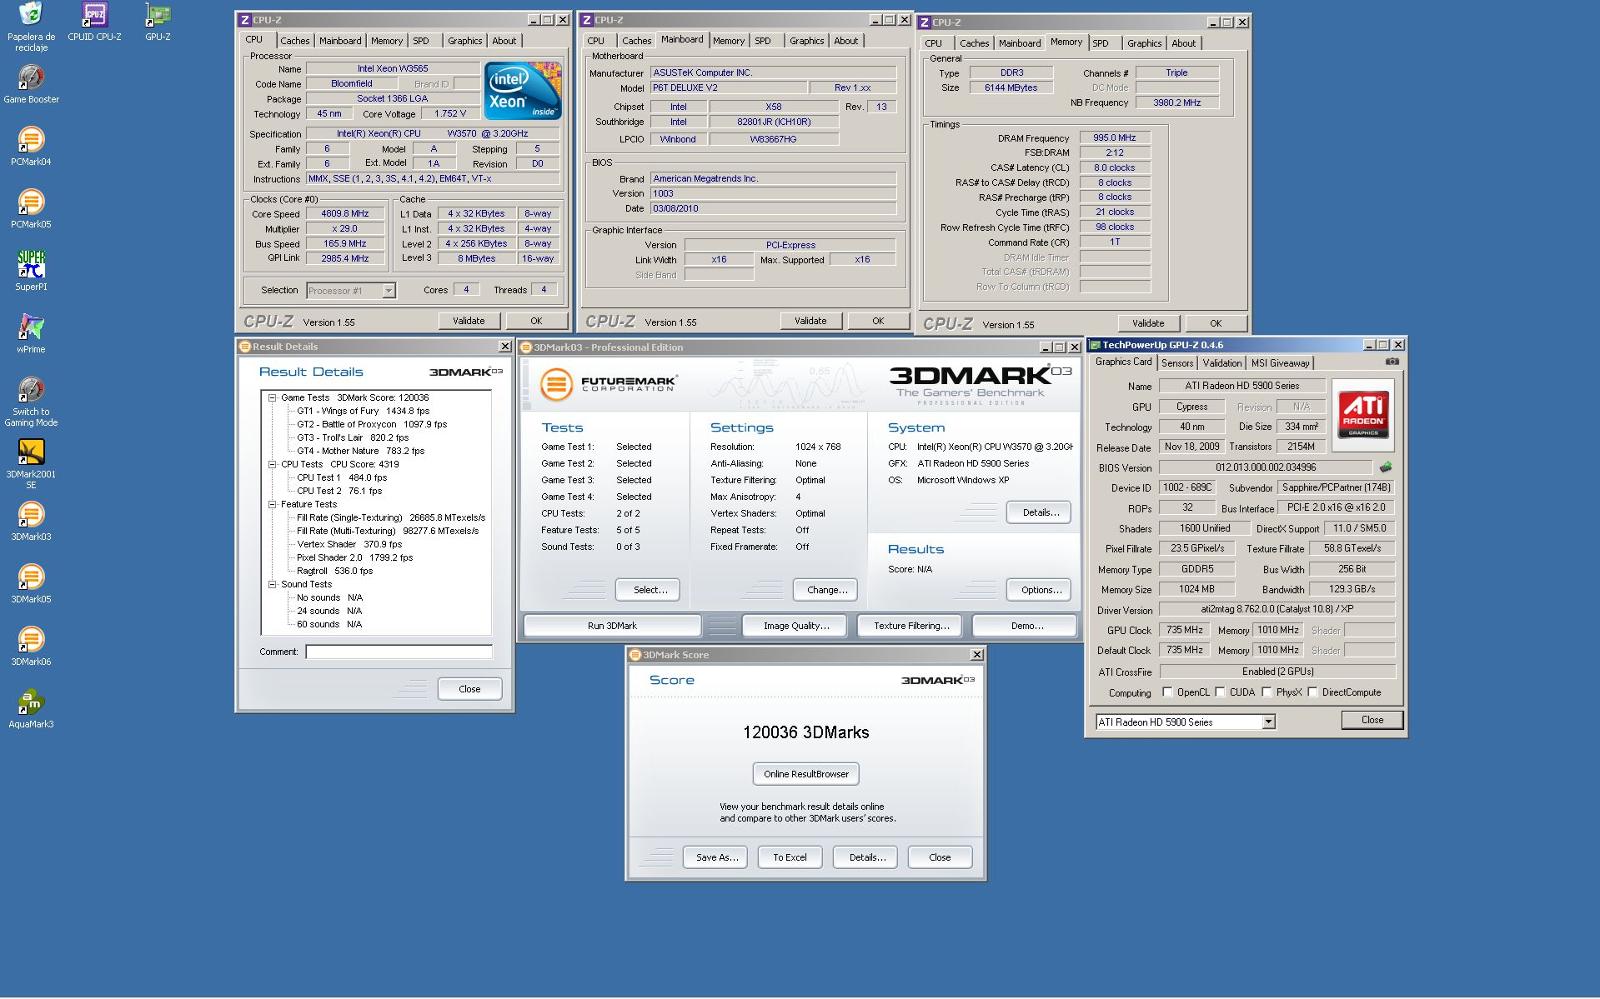This screenshot has width=1600, height=999.
Task: Click Run 3DMark button
Action: coord(612,626)
